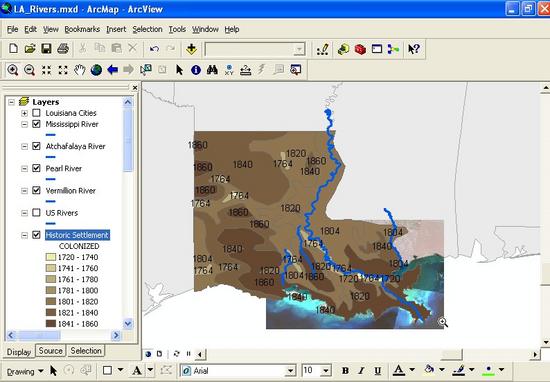Close the table of contents panel
The width and height of the screenshot is (550, 382).
(135, 87)
